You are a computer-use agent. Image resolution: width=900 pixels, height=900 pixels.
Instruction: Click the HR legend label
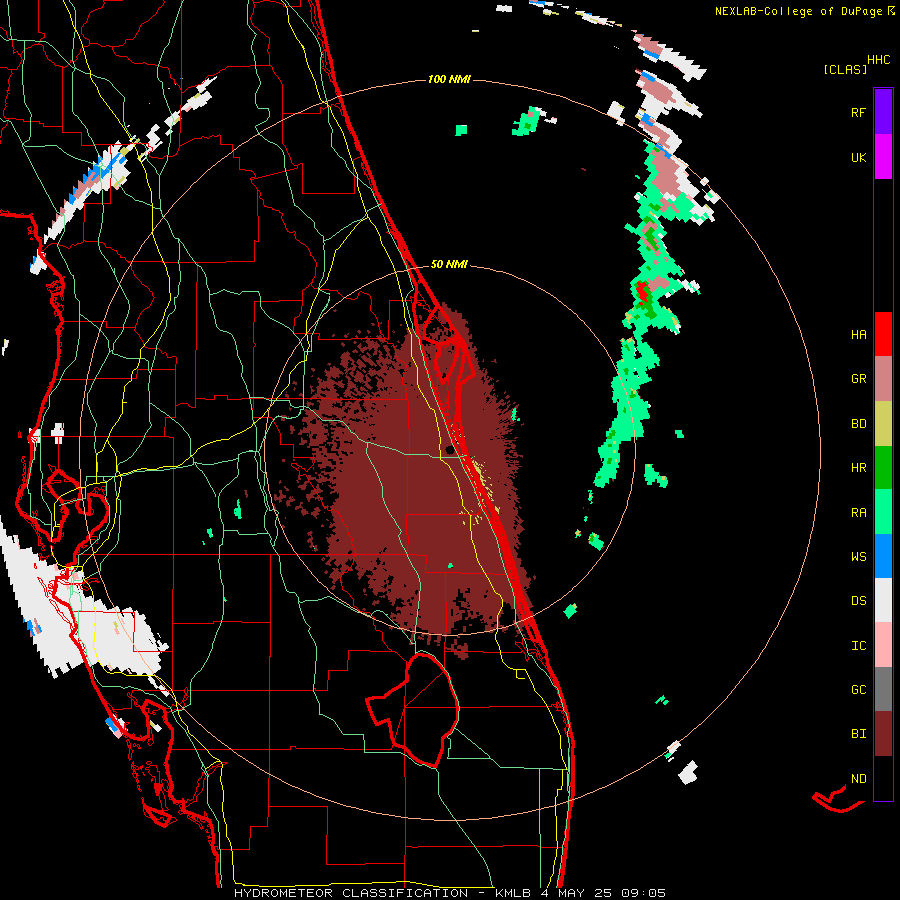click(858, 468)
